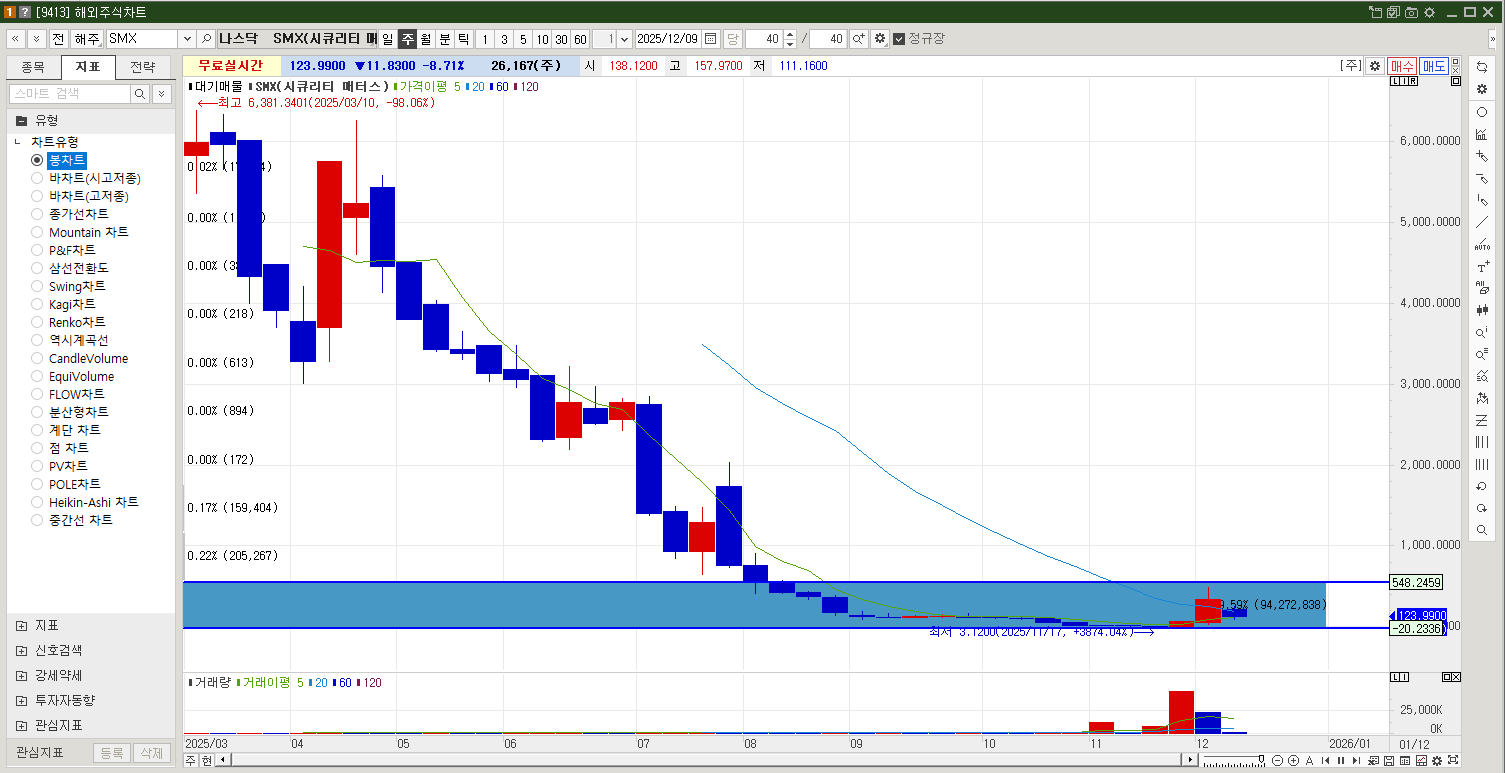This screenshot has width=1505, height=773.
Task: Click the red 매수 buy button
Action: point(1402,66)
